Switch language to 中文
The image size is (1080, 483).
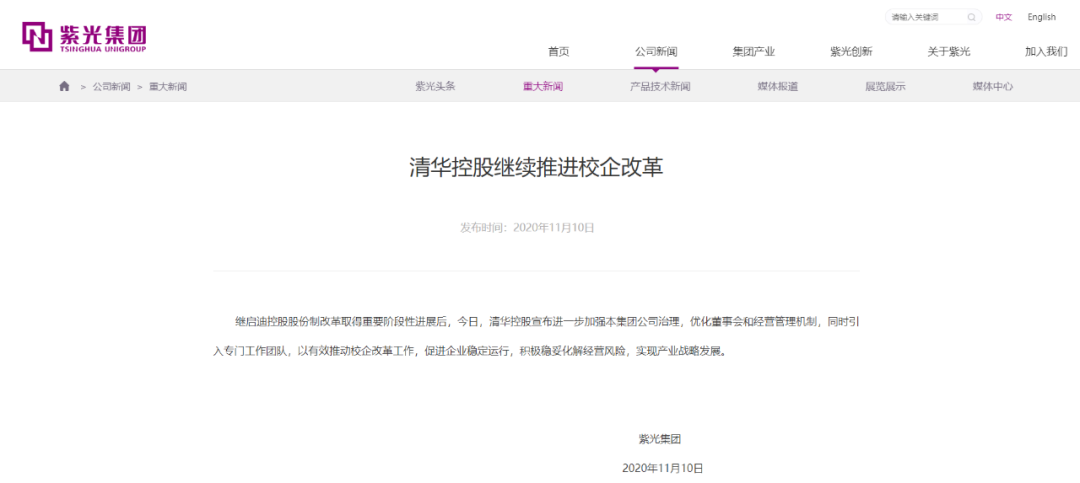pos(1004,17)
